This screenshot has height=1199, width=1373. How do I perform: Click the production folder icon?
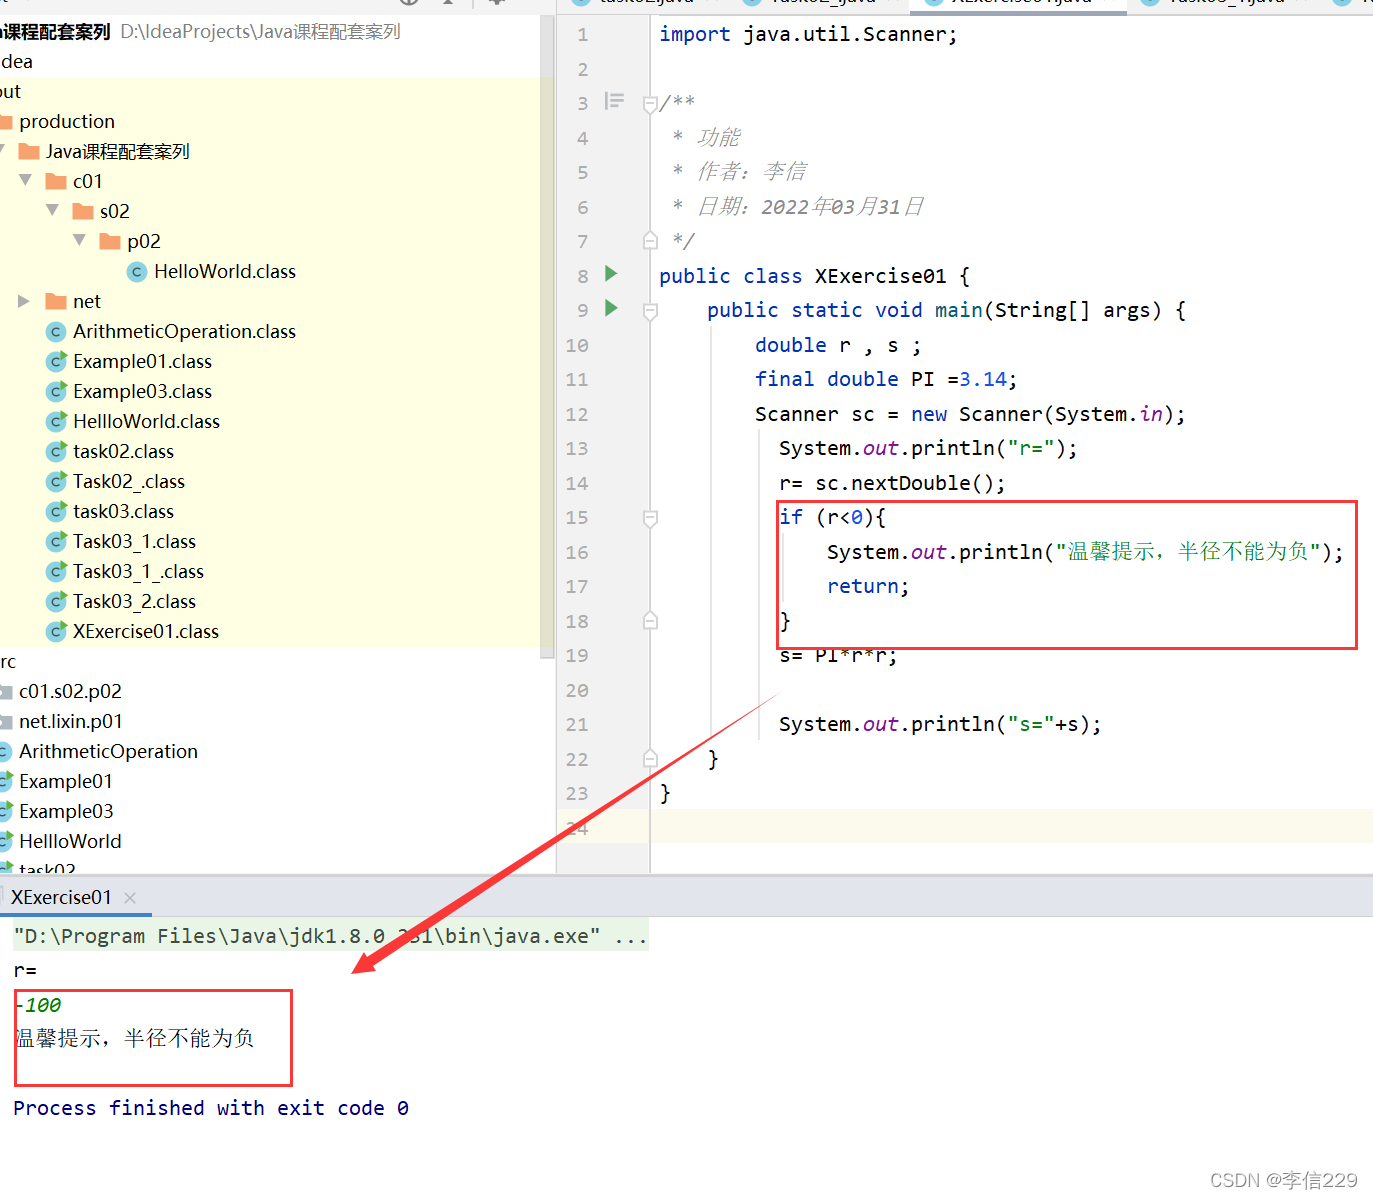[x=6, y=122]
